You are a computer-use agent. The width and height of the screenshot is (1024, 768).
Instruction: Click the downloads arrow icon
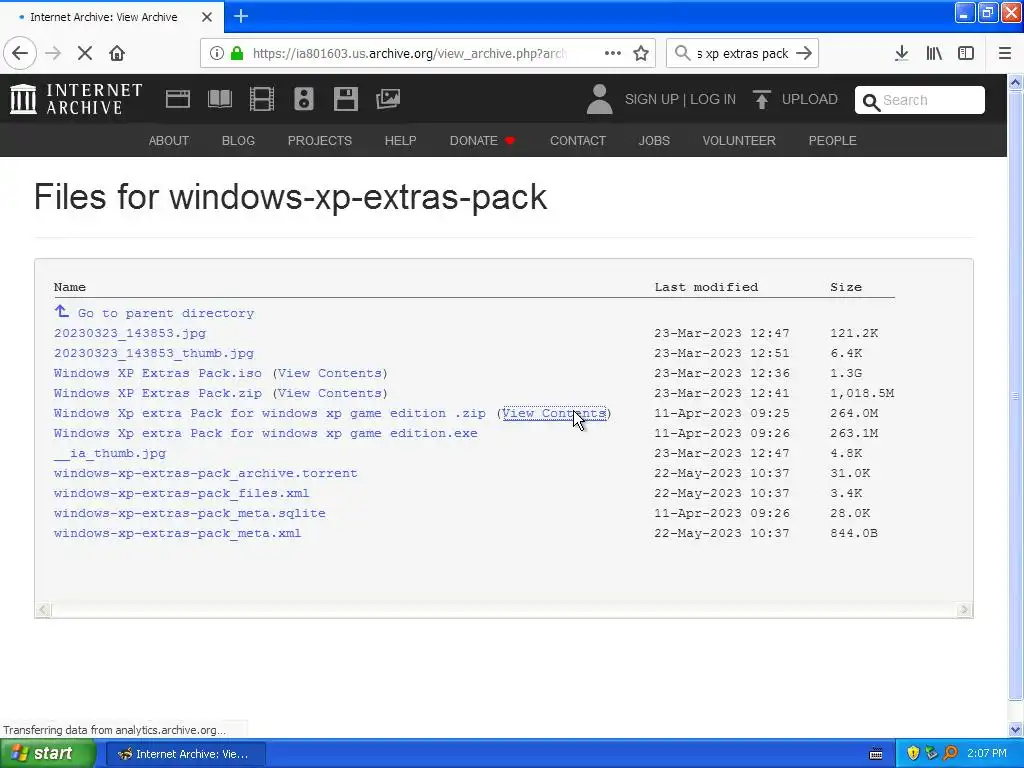click(901, 53)
